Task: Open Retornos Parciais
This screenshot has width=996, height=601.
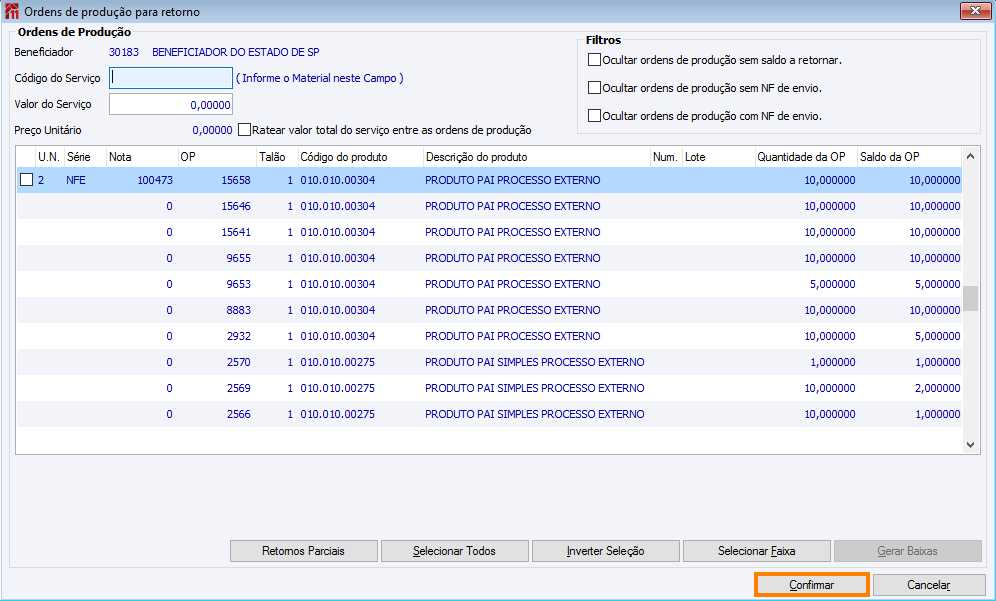Action: tap(304, 551)
